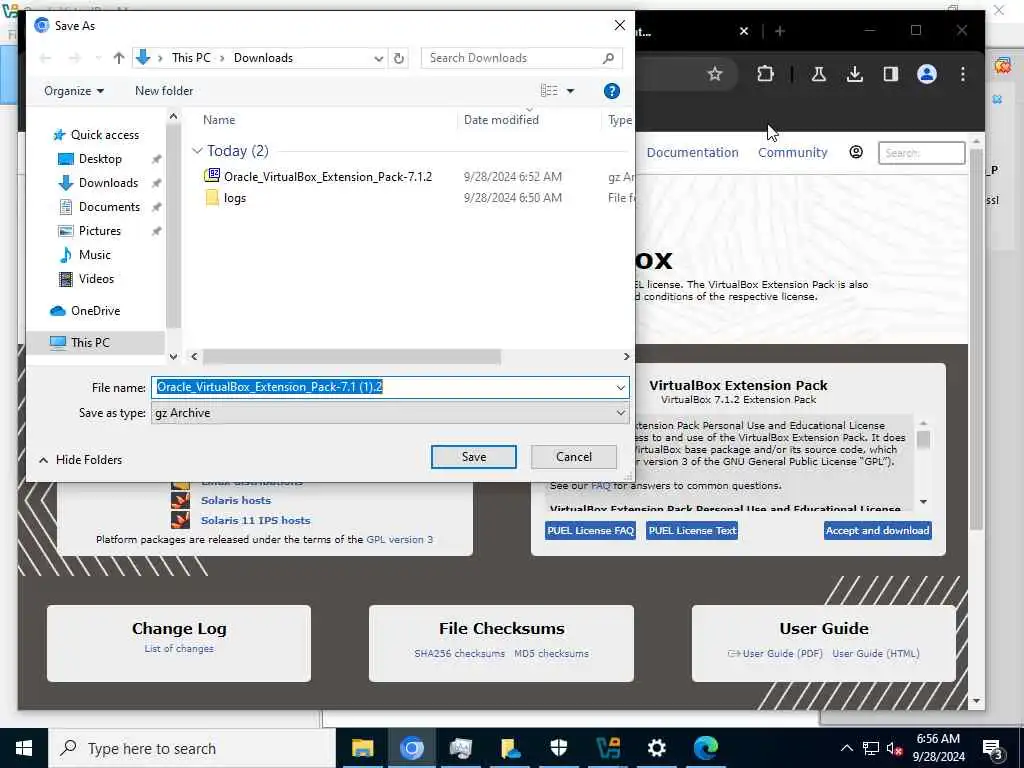Sort files by Date modified column
The image size is (1024, 768).
(501, 120)
